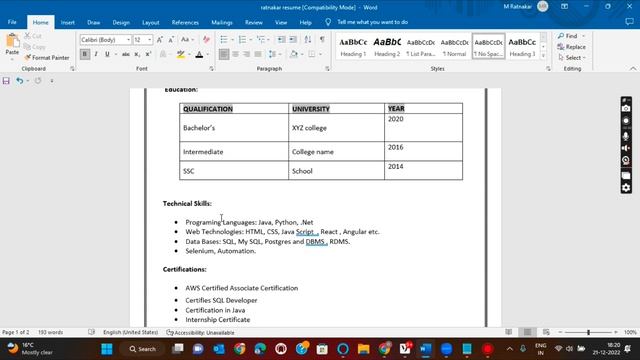Screen dimensions: 640x360
Task: Open Outlook from the taskbar
Action: (219, 349)
